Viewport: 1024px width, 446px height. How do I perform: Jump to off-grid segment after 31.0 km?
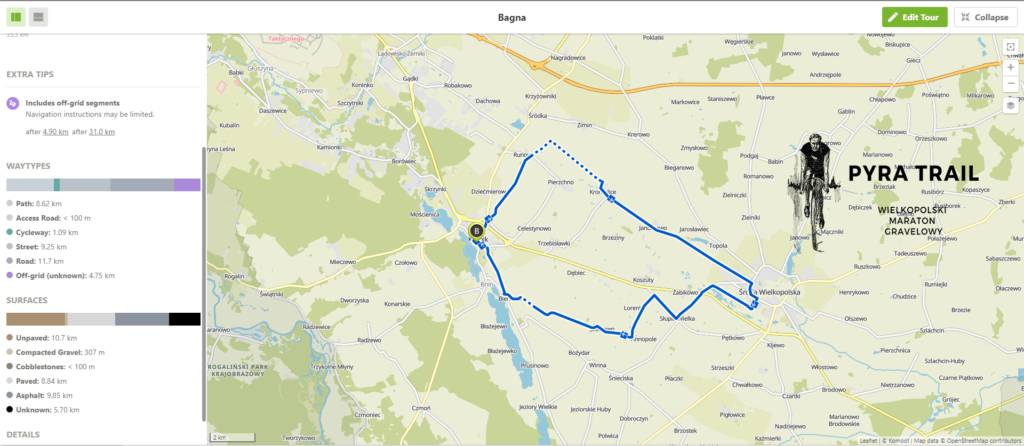tap(102, 132)
